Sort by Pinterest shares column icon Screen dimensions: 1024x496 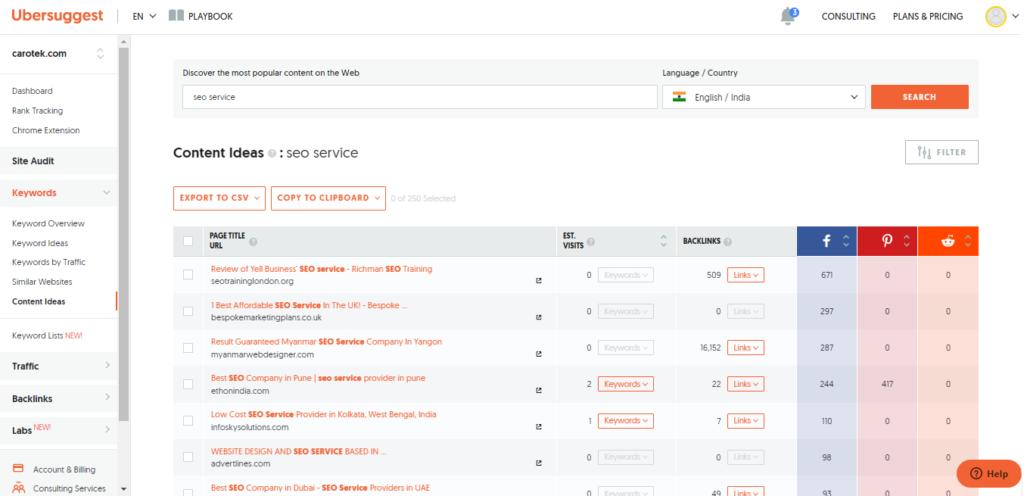click(x=887, y=241)
